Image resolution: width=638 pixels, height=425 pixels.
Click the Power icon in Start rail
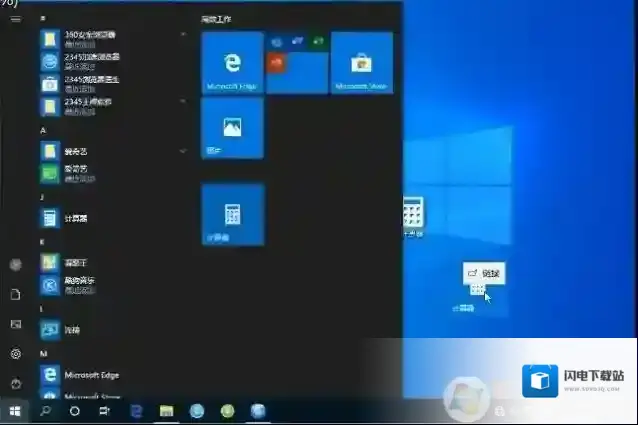[15, 384]
